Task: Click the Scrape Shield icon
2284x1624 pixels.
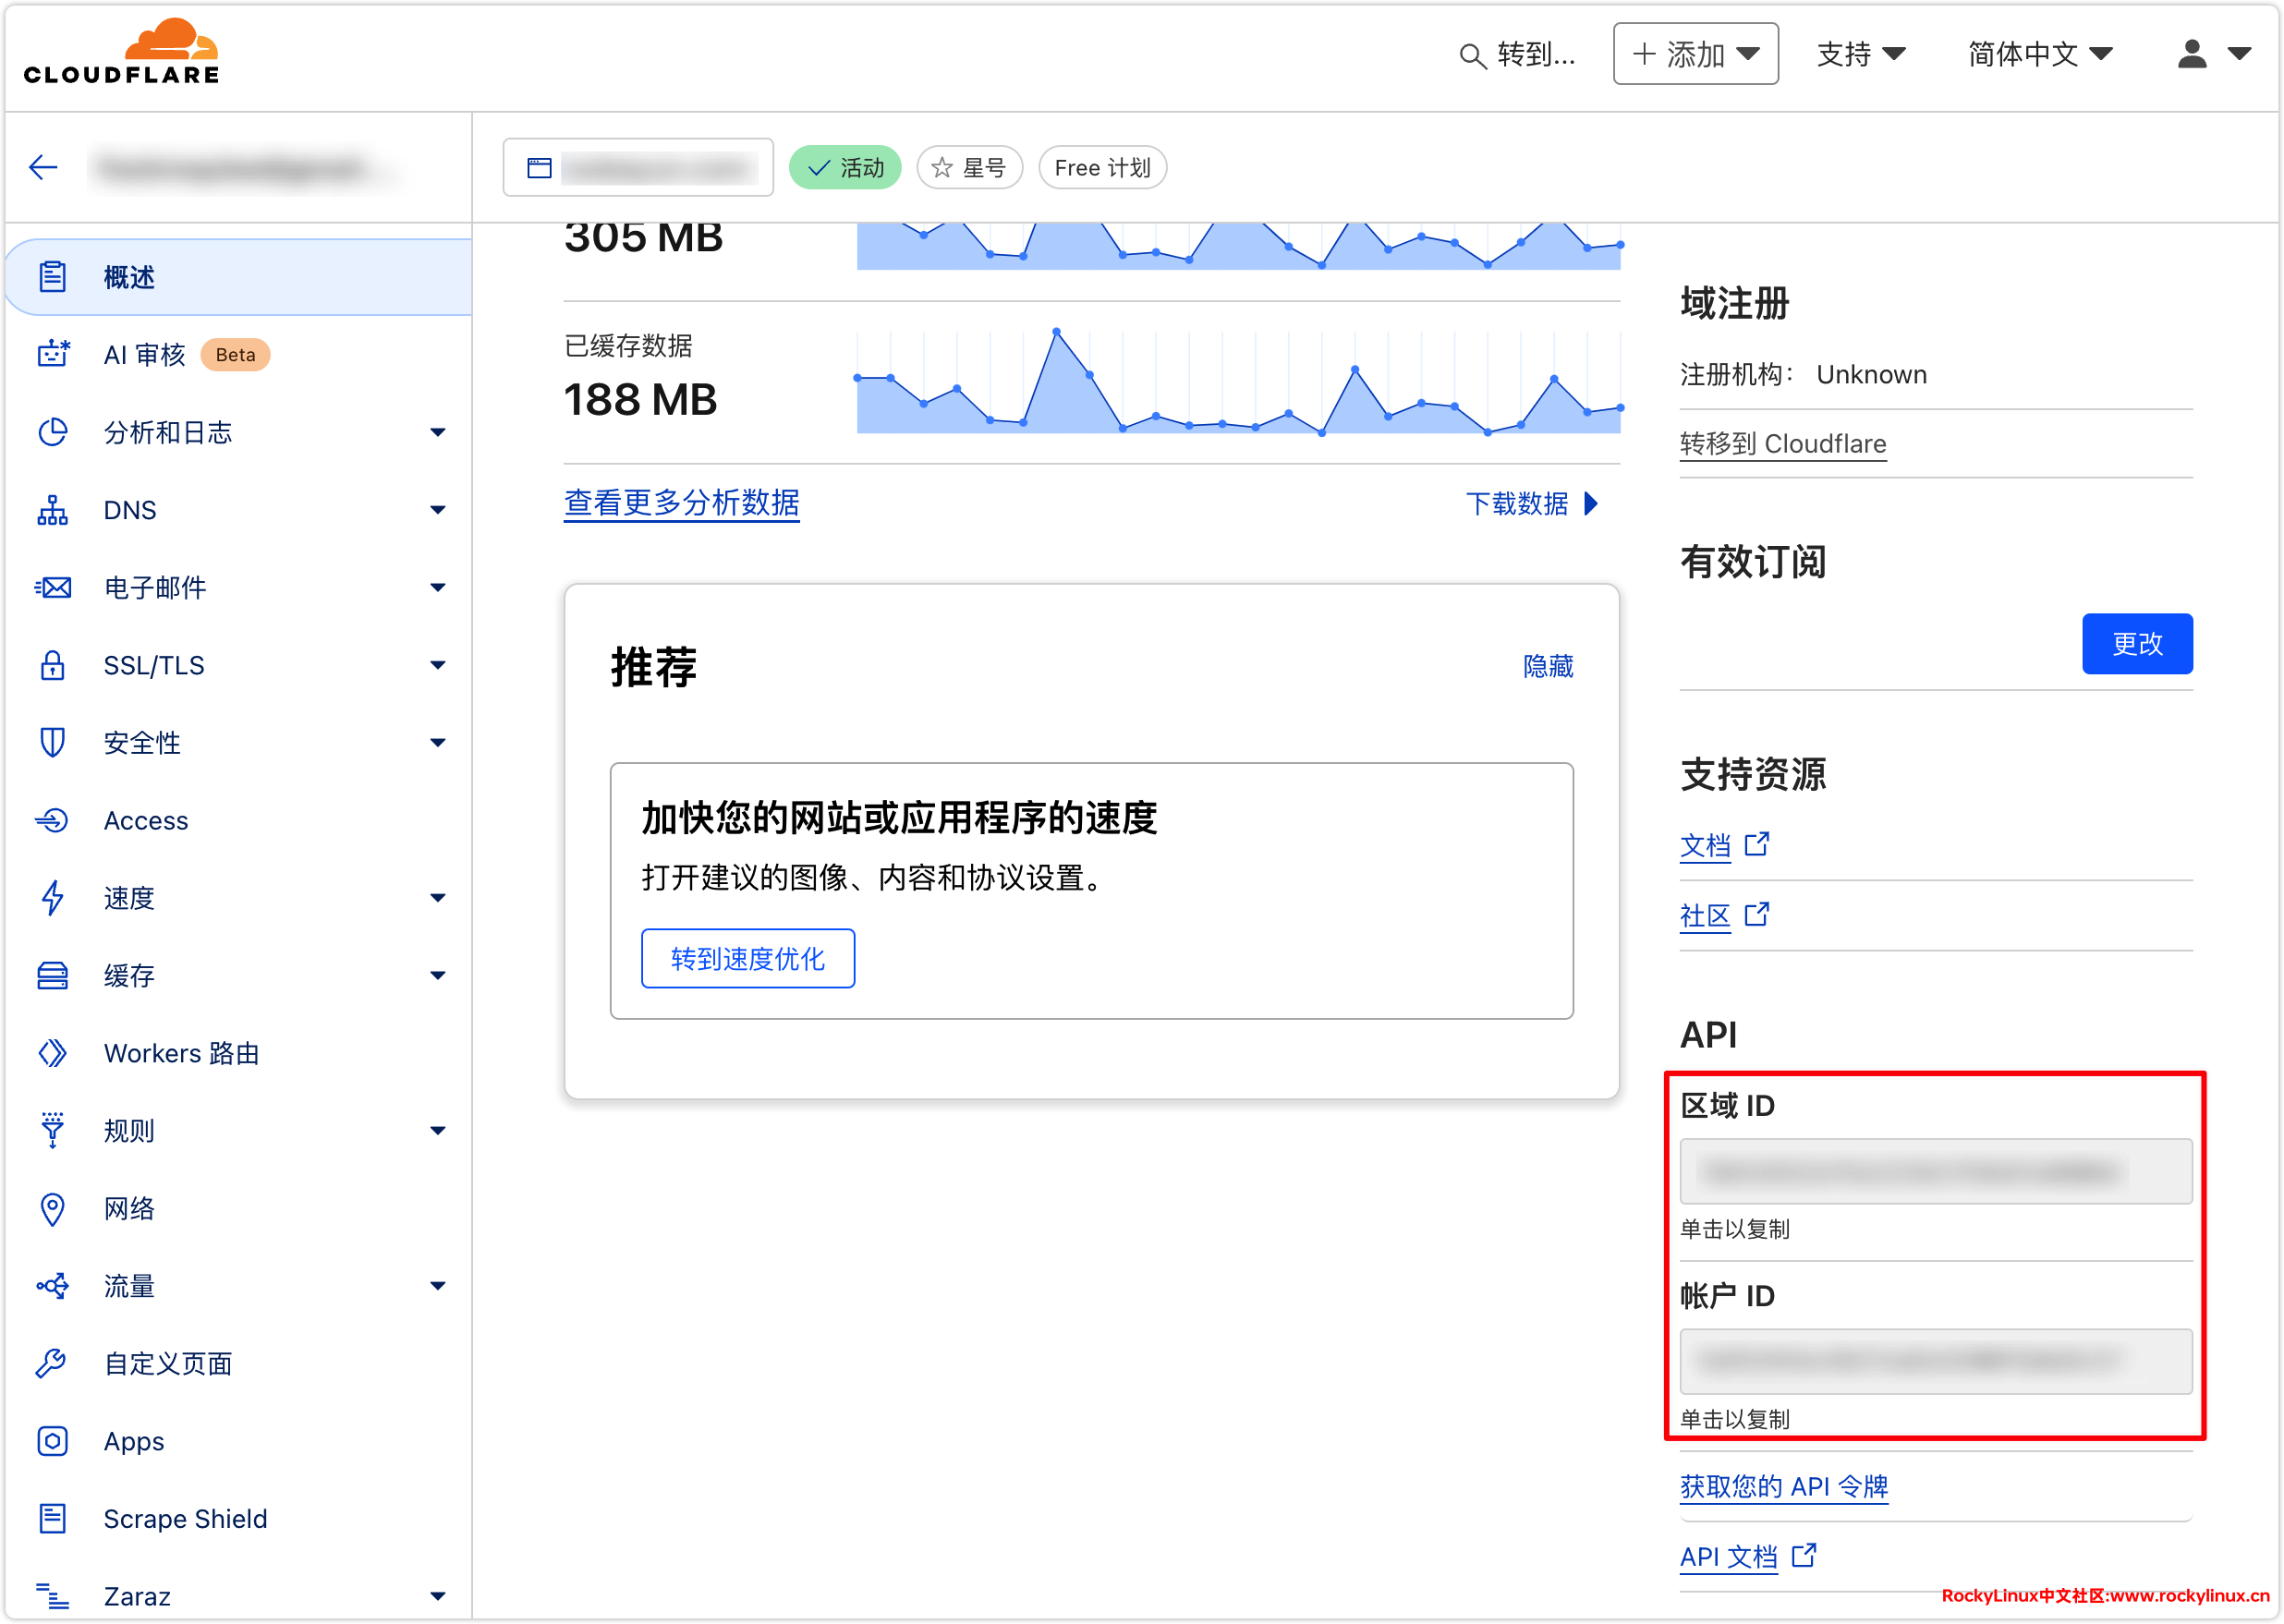Action: (x=52, y=1518)
